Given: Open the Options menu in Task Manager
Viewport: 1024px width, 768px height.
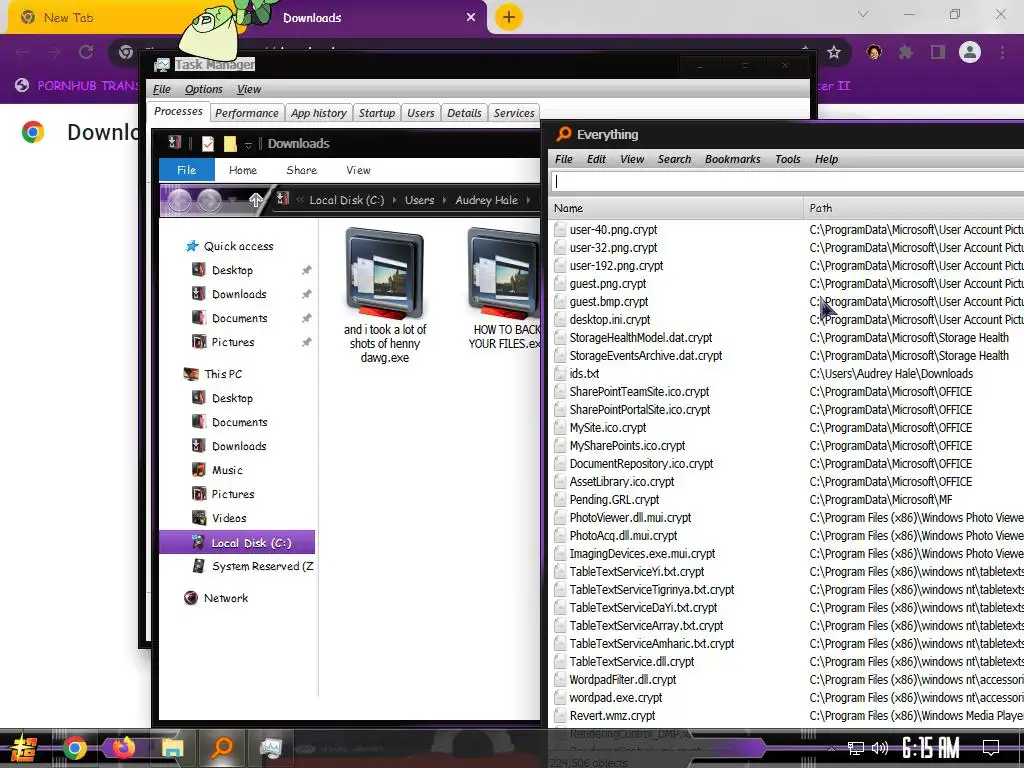Looking at the screenshot, I should click(203, 89).
